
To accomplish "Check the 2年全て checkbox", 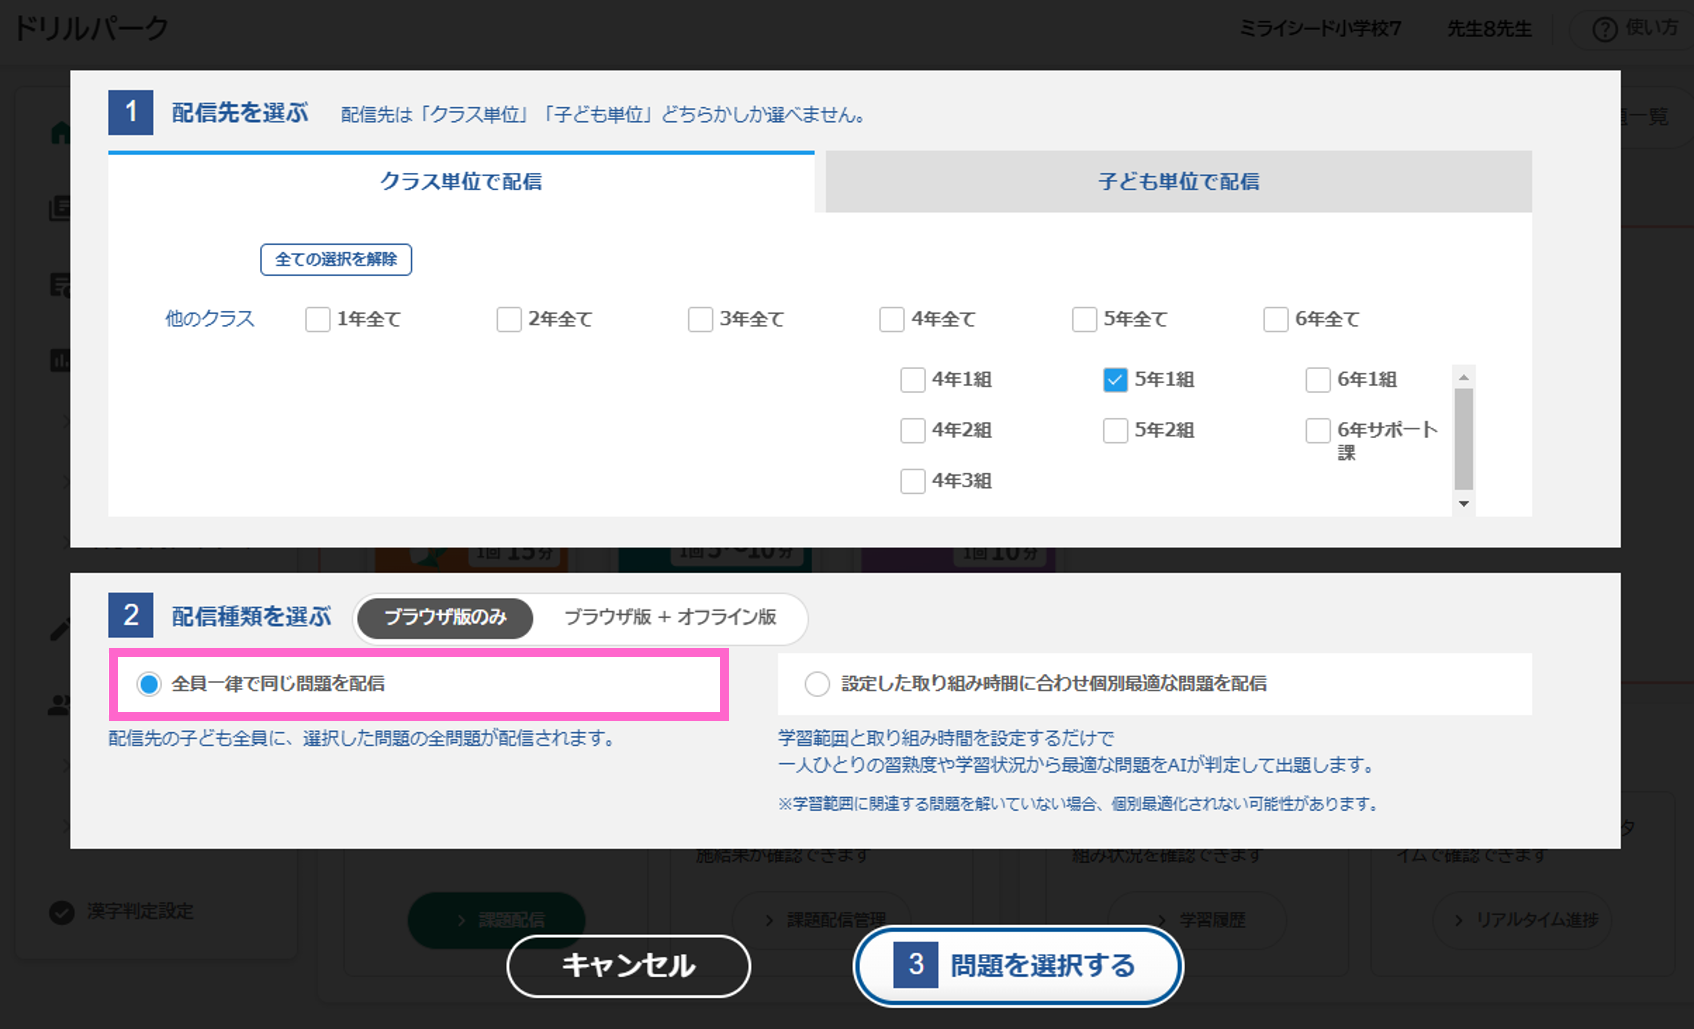I will coord(509,319).
